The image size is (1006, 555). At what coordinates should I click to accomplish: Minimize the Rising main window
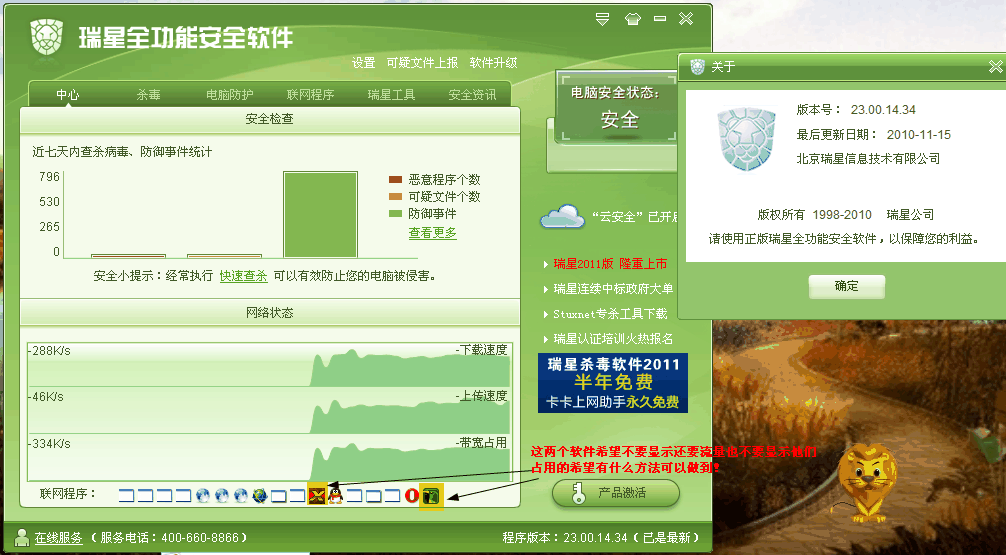[660, 19]
